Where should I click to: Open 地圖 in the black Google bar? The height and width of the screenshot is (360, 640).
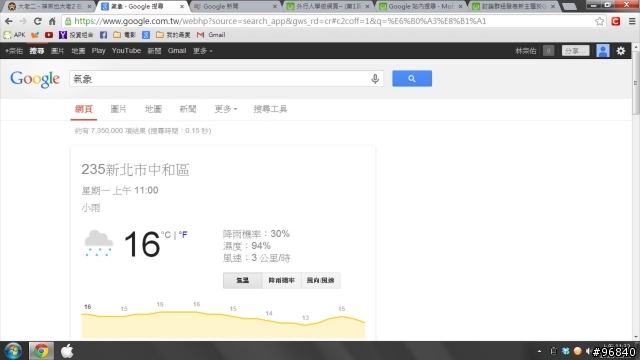[x=78, y=51]
